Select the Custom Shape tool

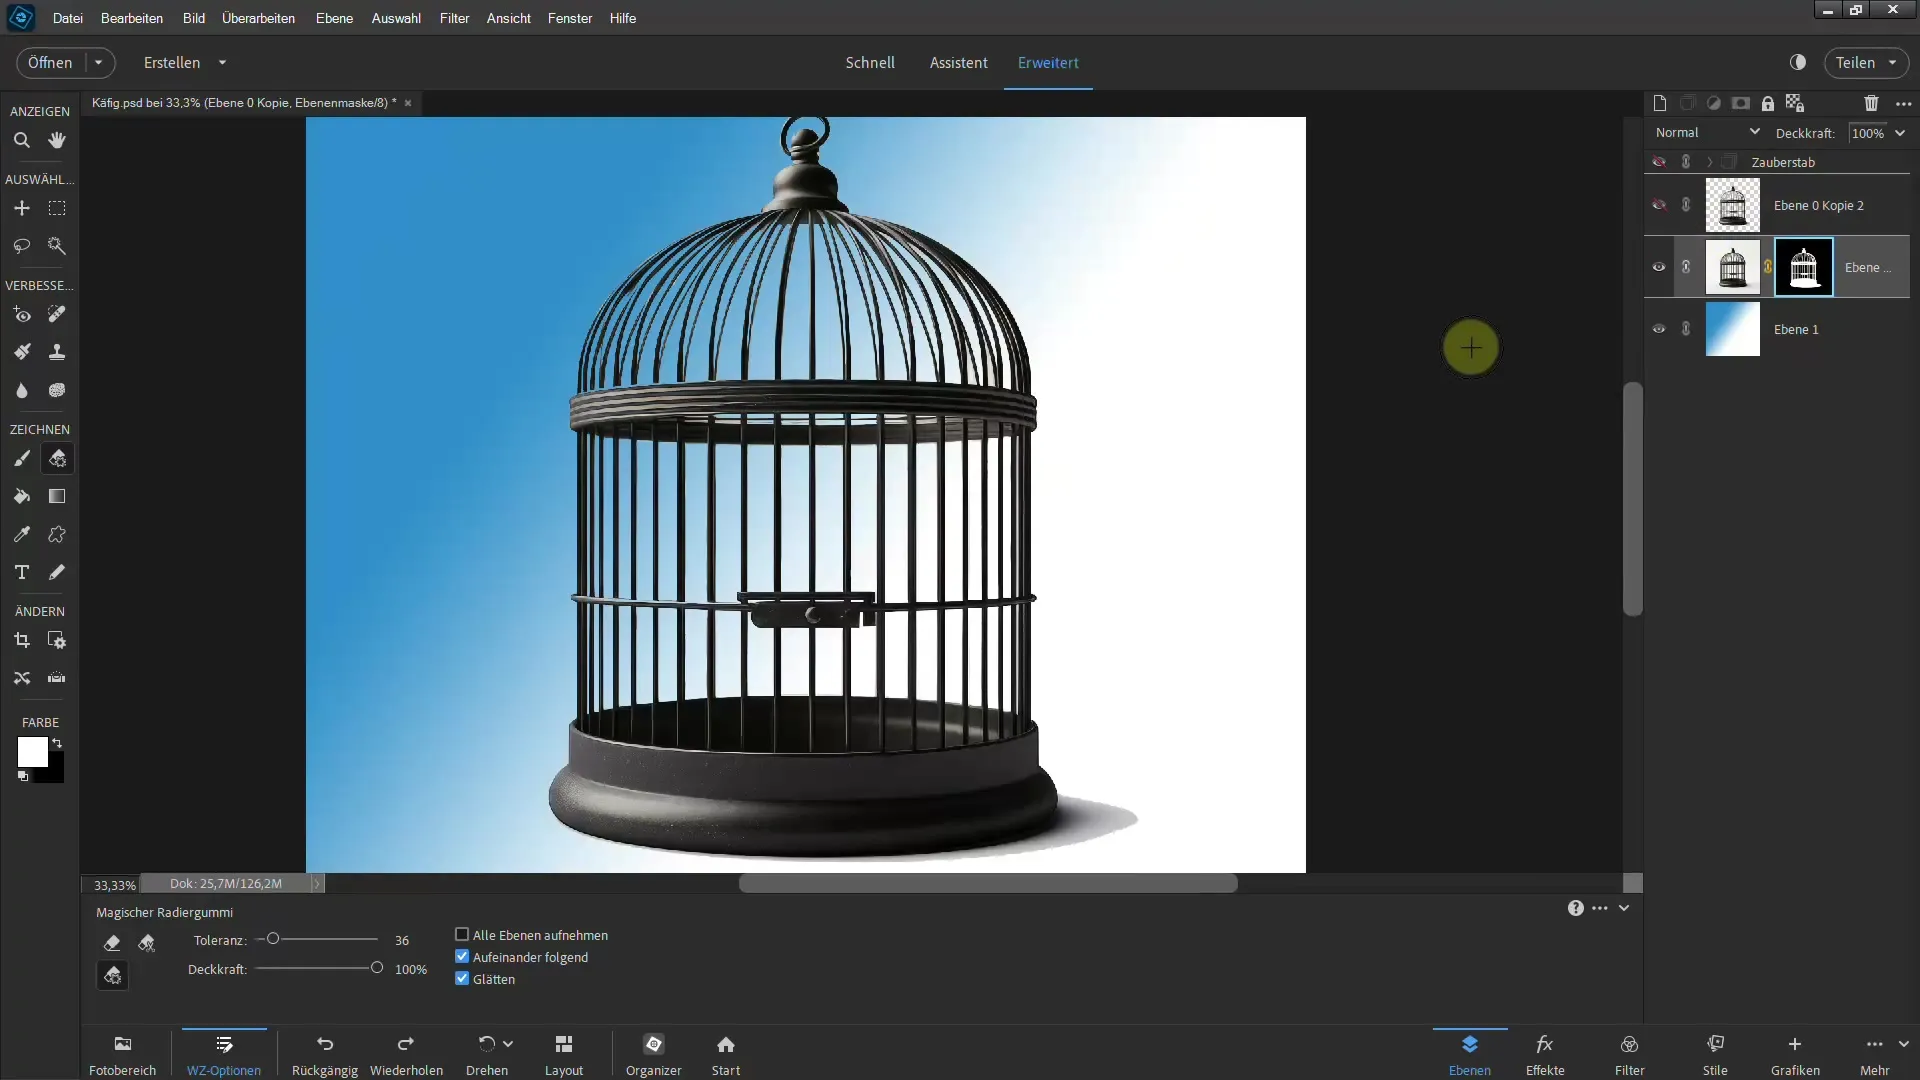57,534
